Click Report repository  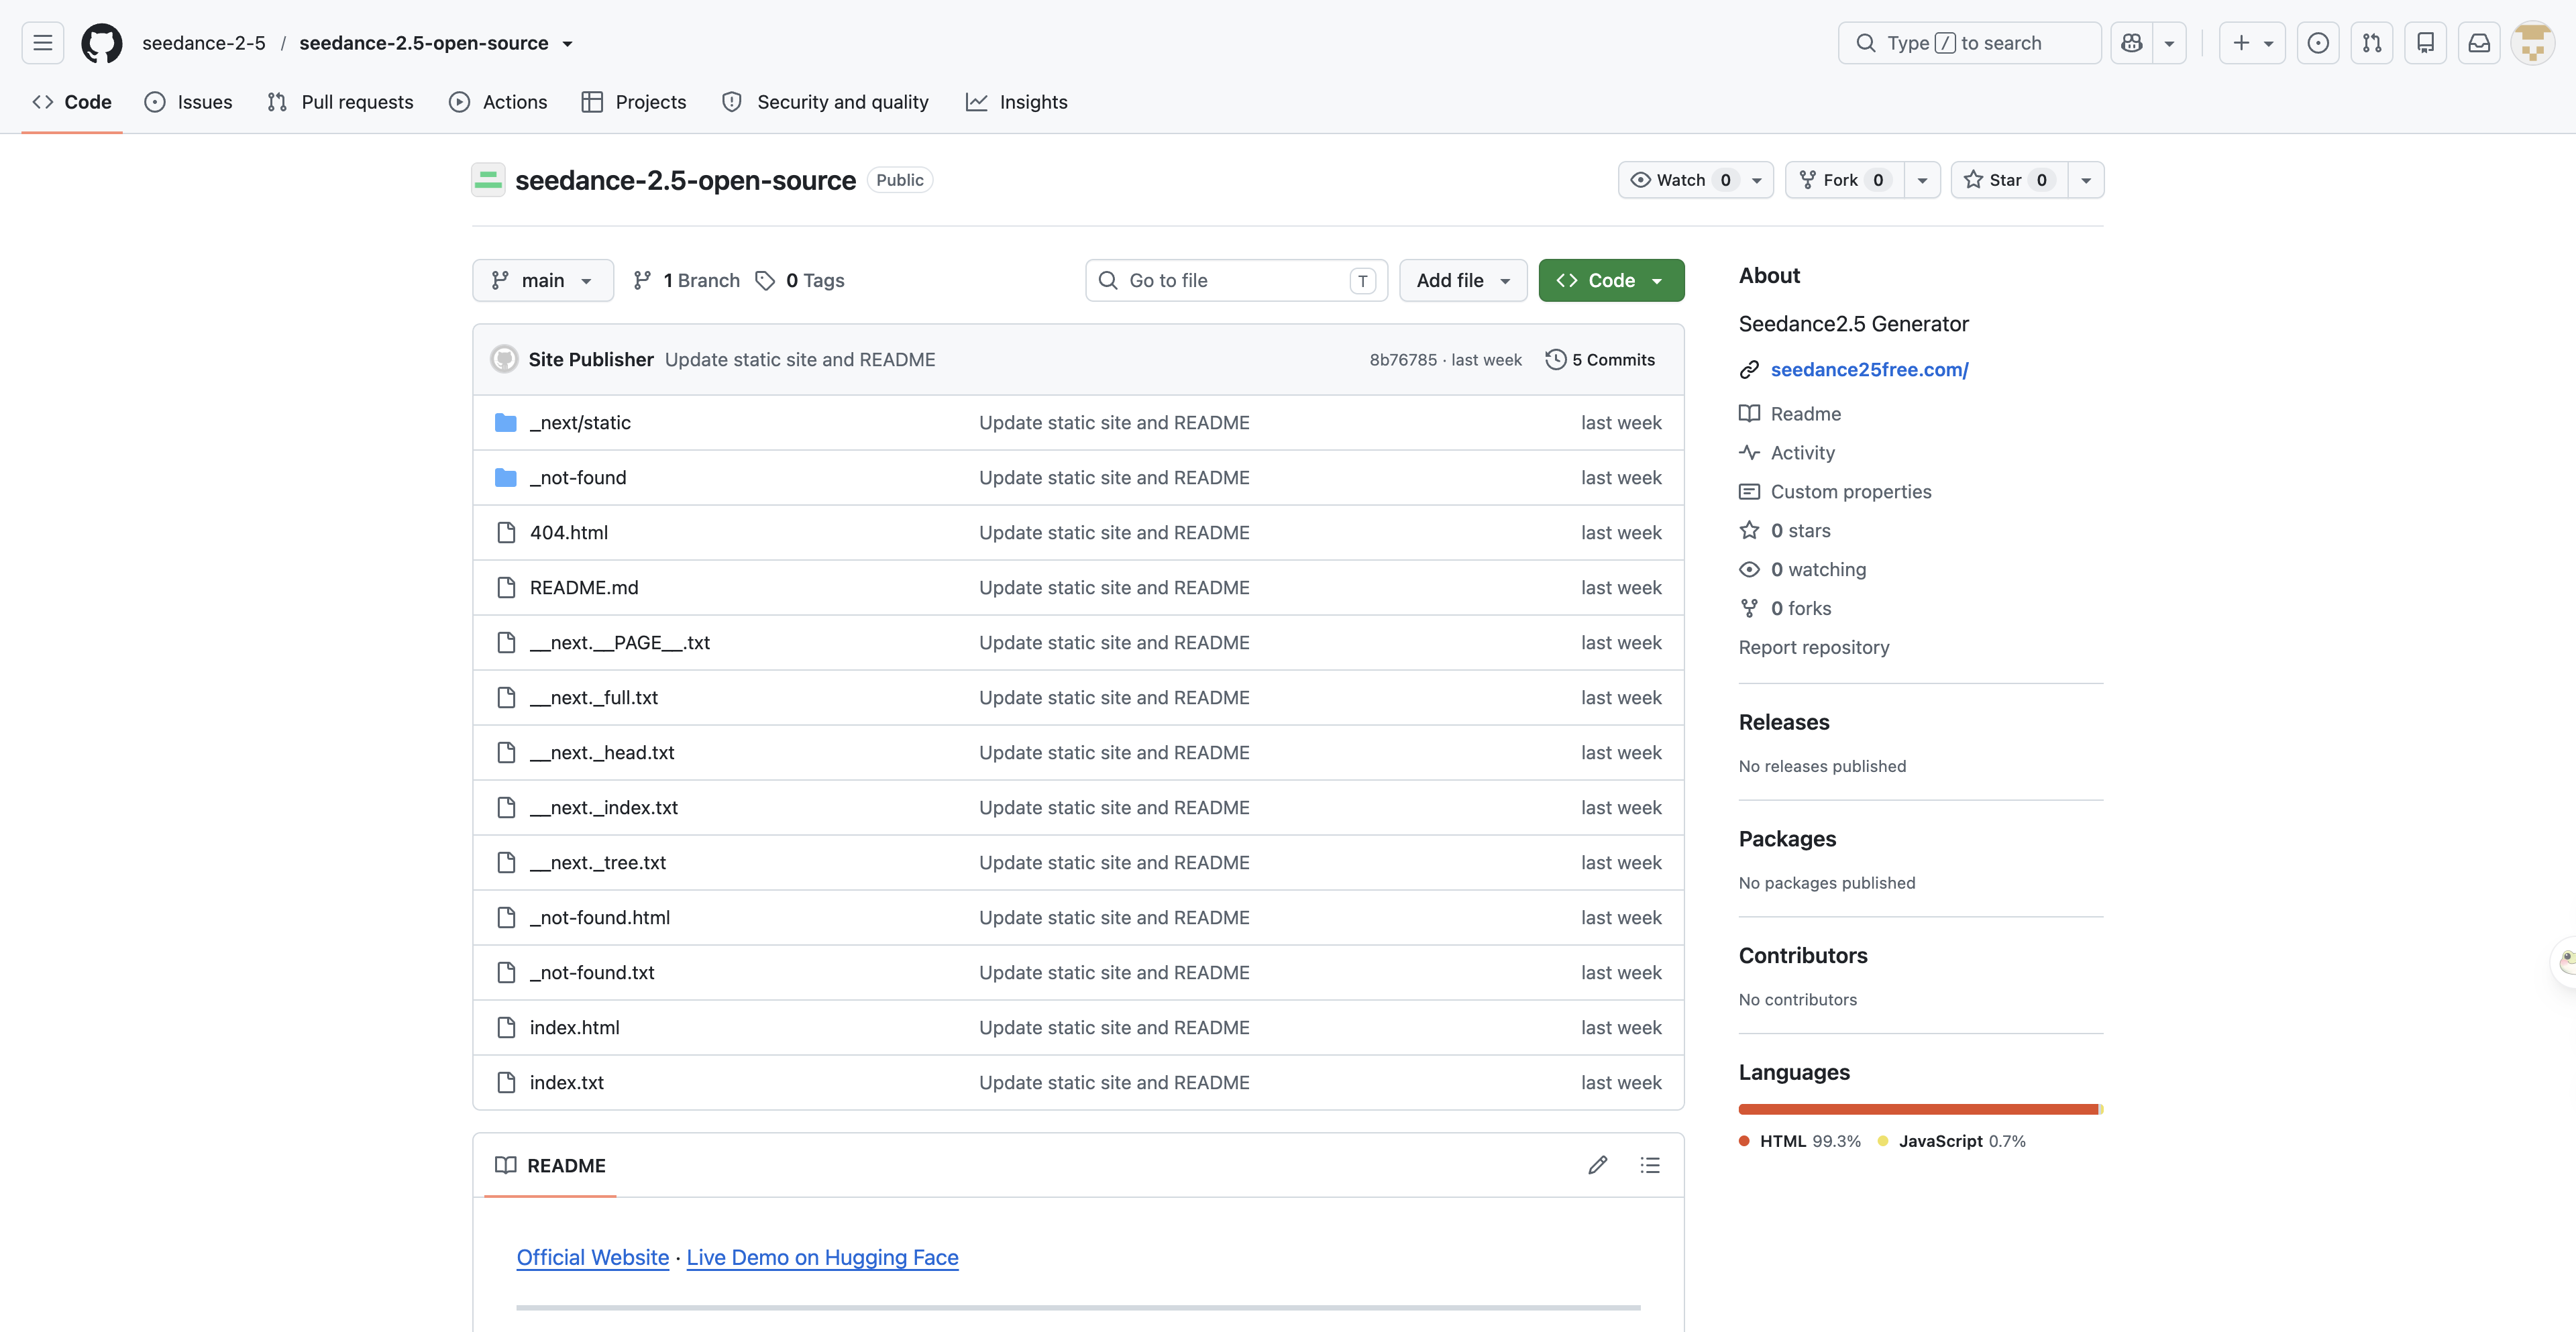(1814, 648)
